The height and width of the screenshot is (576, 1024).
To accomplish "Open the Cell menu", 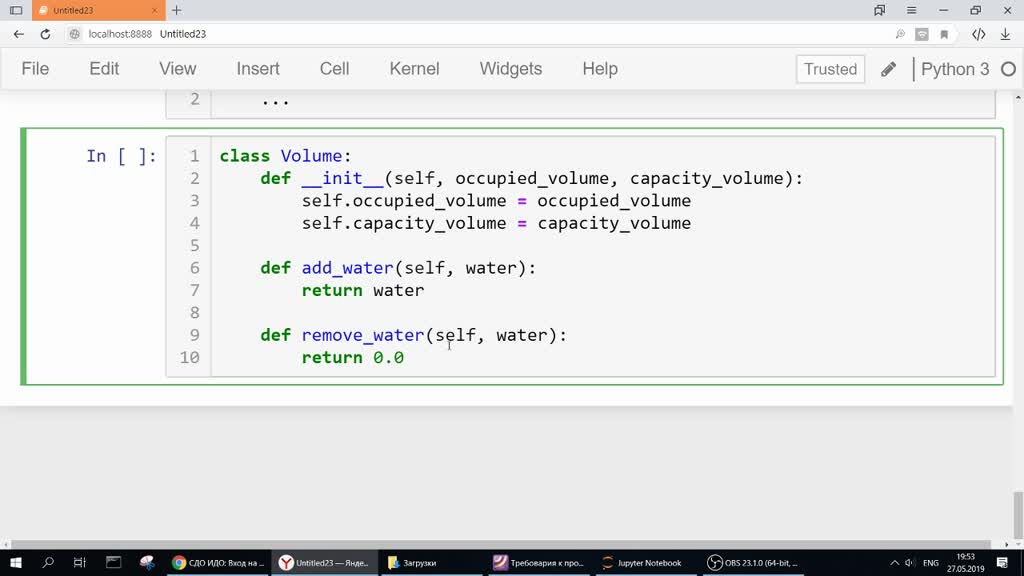I will pos(334,69).
